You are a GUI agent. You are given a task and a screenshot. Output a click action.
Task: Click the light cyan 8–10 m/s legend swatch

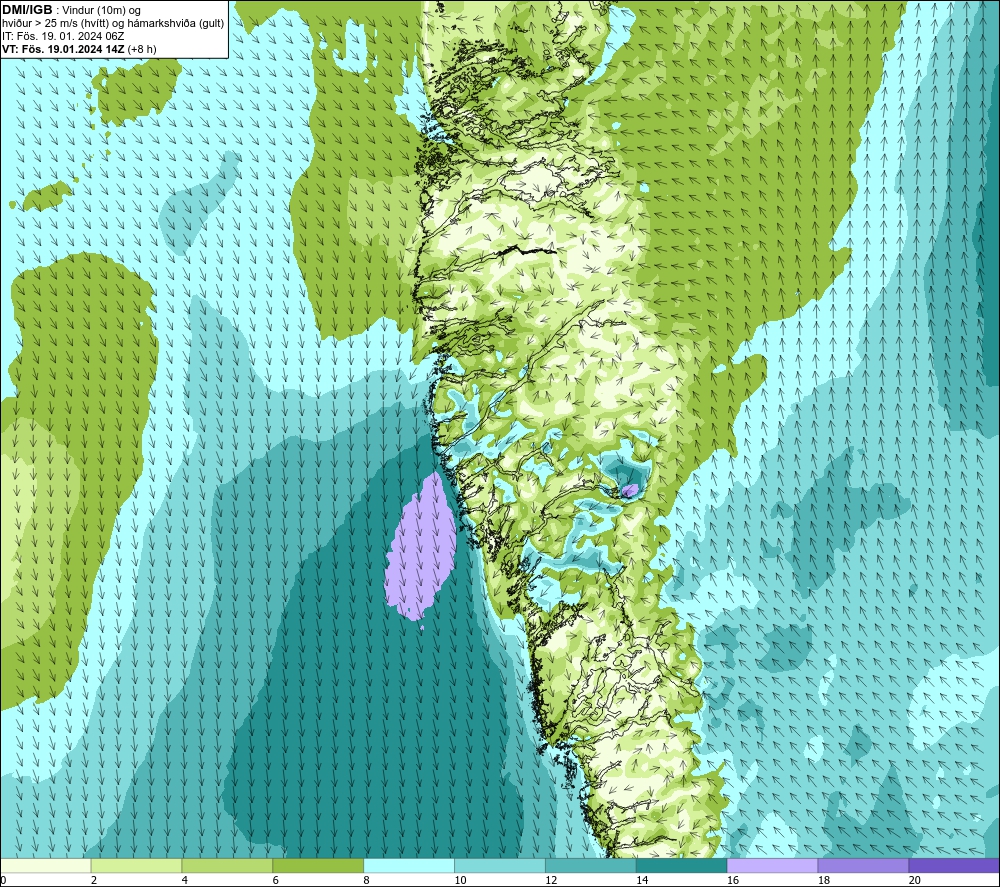[x=409, y=865]
